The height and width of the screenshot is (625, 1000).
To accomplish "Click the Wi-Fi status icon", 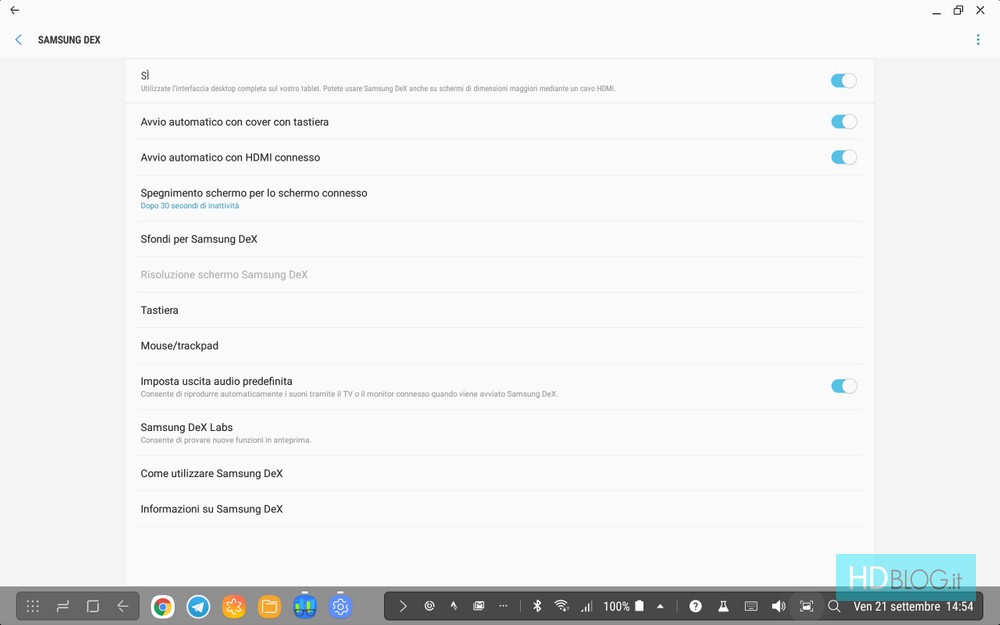I will tap(561, 606).
